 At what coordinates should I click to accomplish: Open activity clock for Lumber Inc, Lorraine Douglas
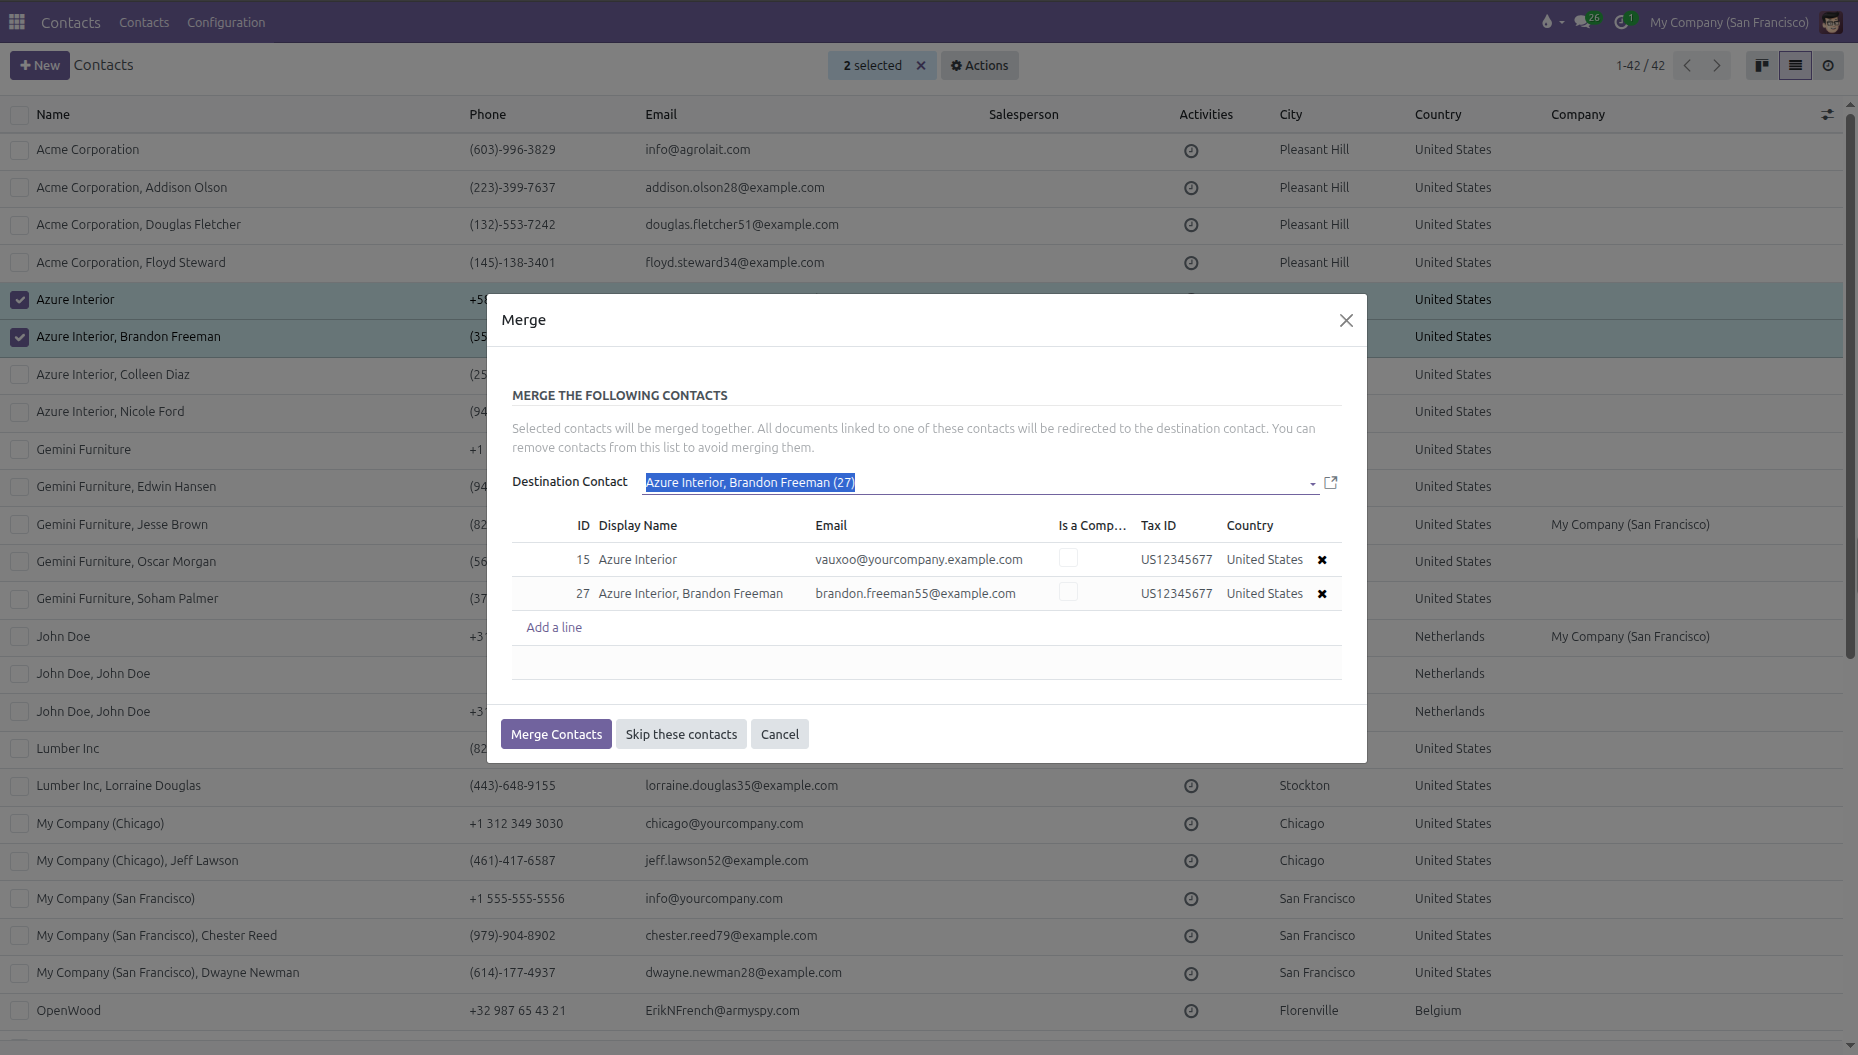point(1191,786)
